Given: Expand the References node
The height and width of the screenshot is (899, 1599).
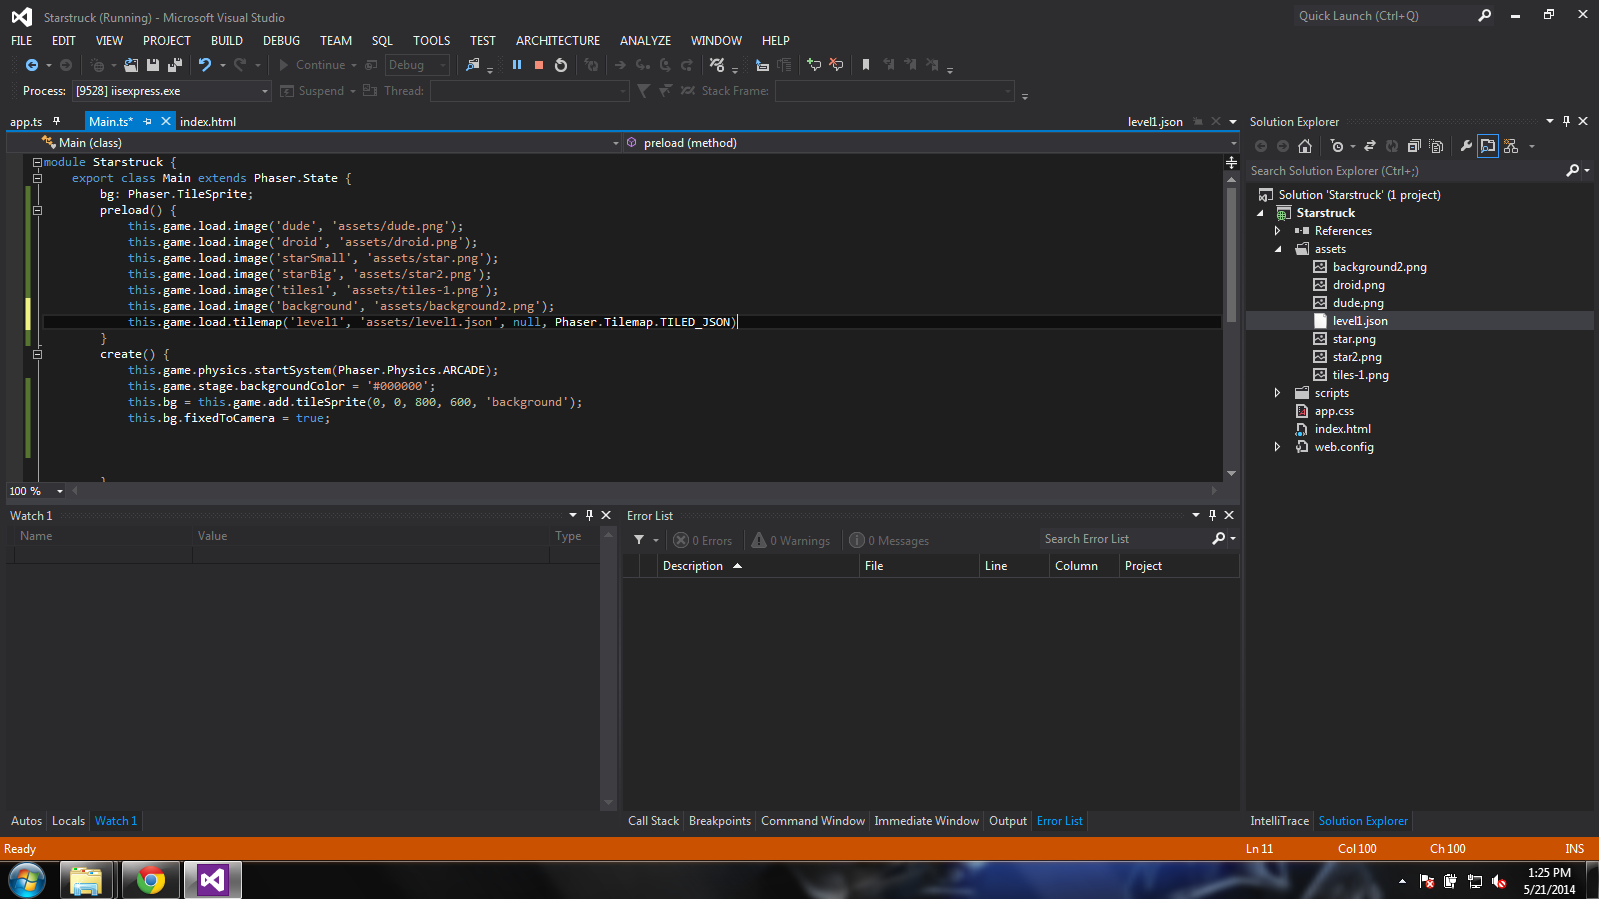Looking at the screenshot, I should [x=1277, y=231].
